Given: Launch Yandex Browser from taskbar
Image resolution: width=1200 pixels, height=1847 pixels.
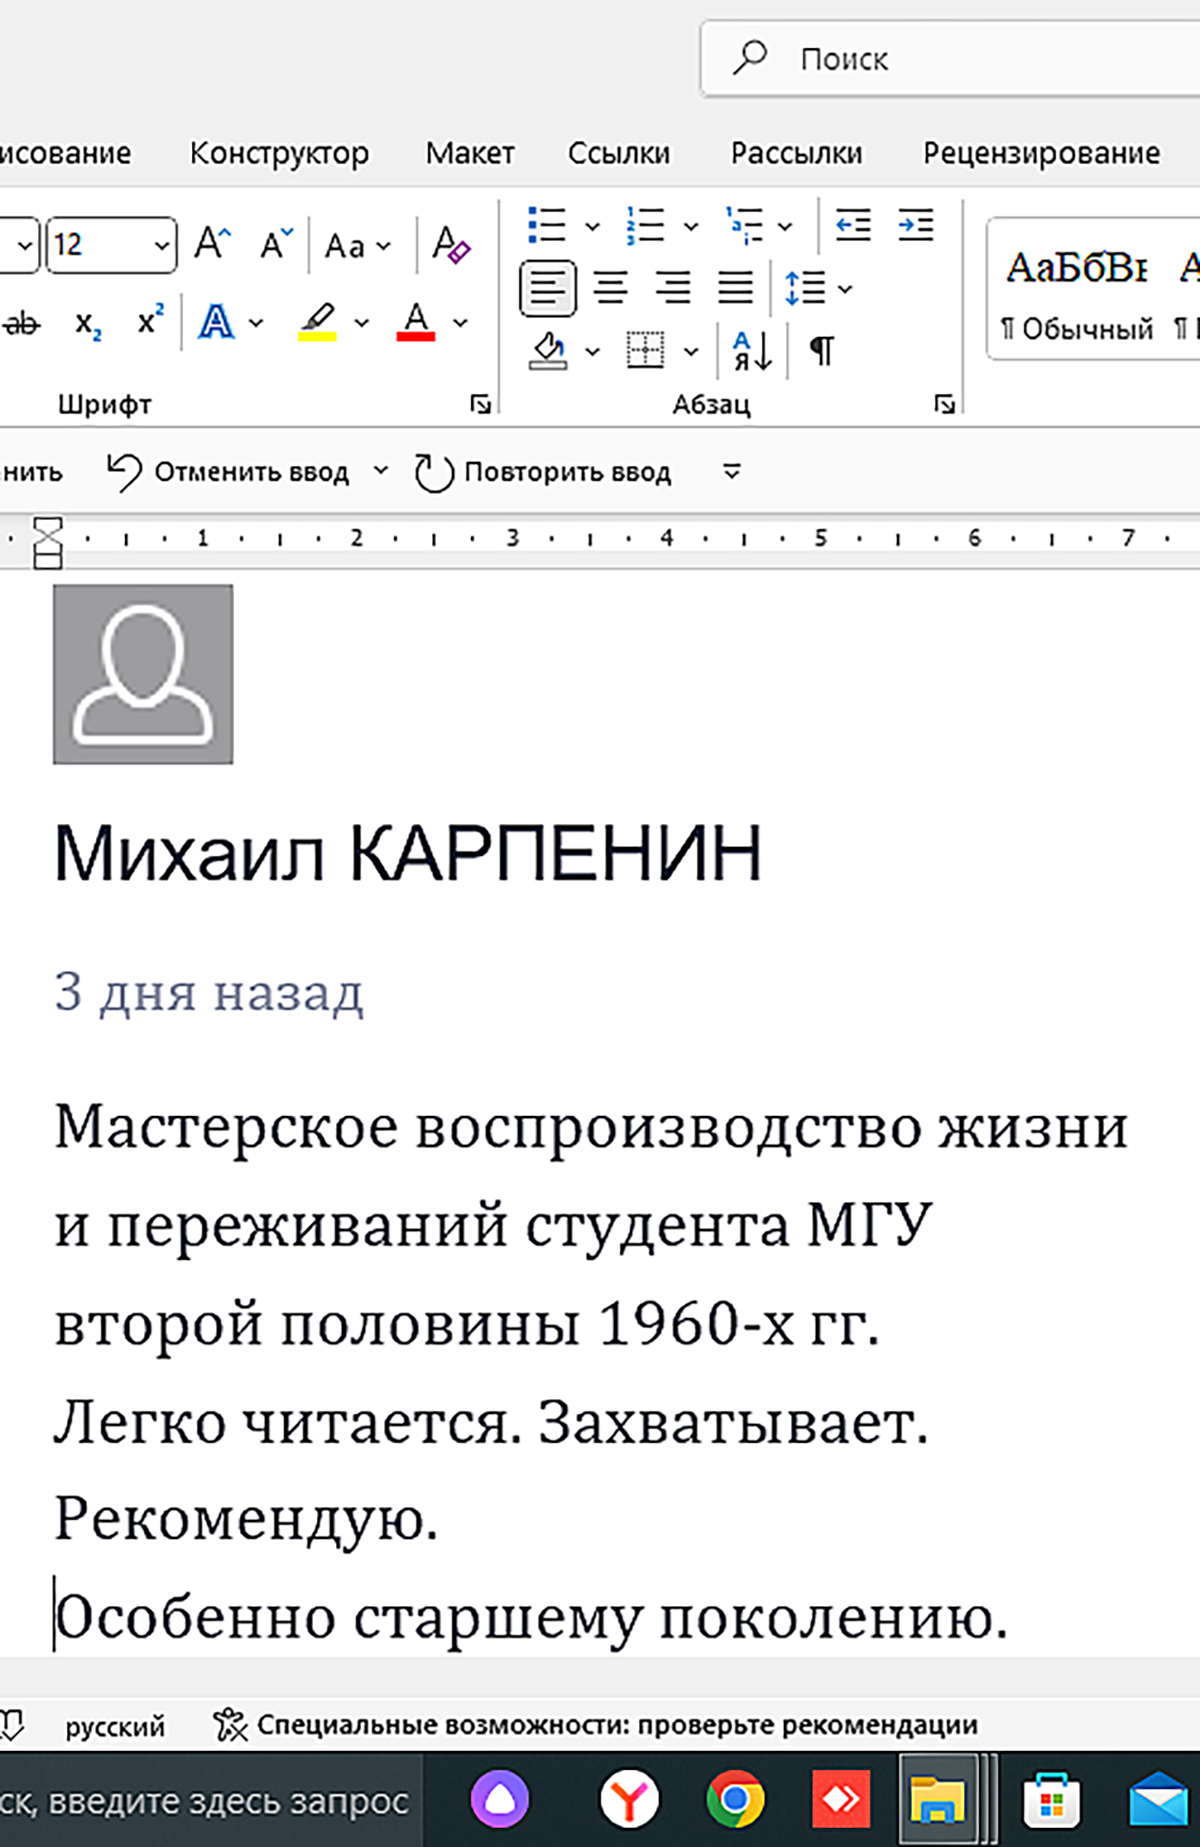Looking at the screenshot, I should 629,1800.
